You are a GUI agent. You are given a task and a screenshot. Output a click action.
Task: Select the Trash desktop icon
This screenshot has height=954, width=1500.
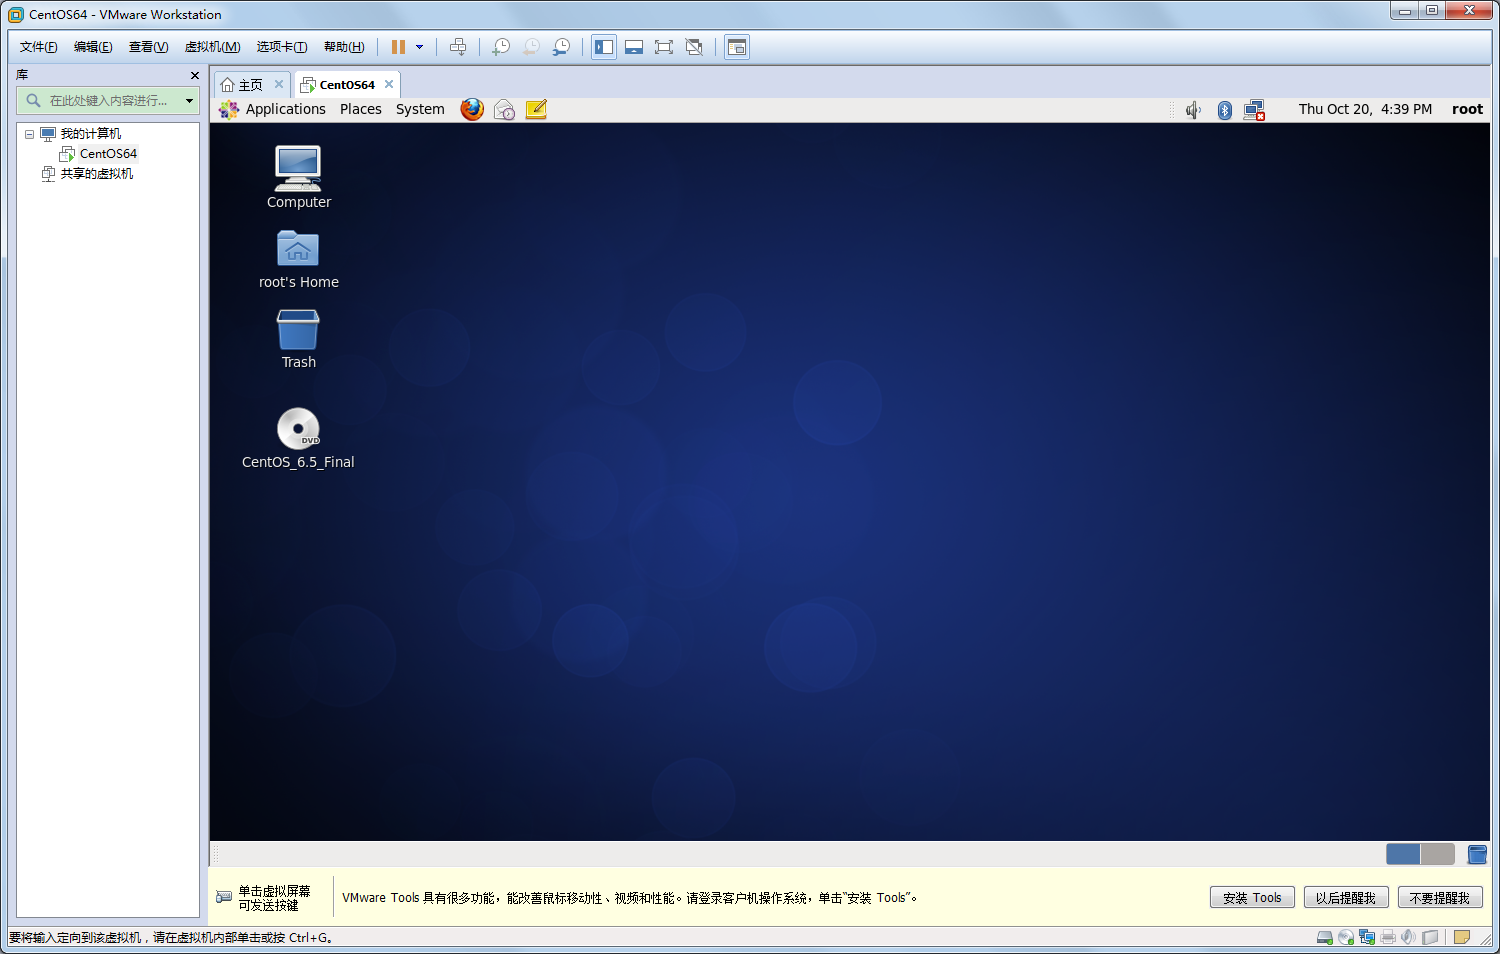tap(298, 339)
